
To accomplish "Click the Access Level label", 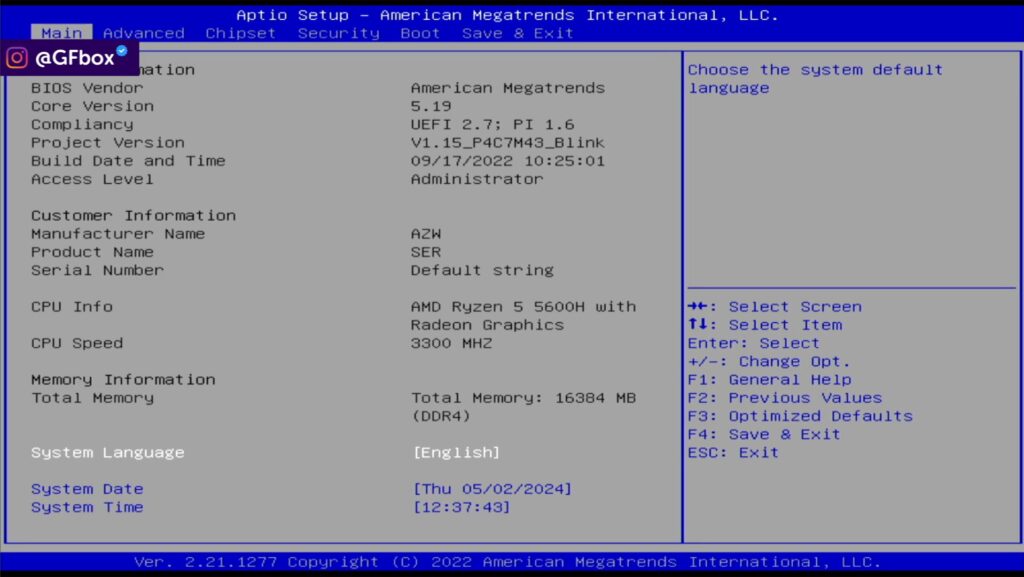I will [92, 179].
